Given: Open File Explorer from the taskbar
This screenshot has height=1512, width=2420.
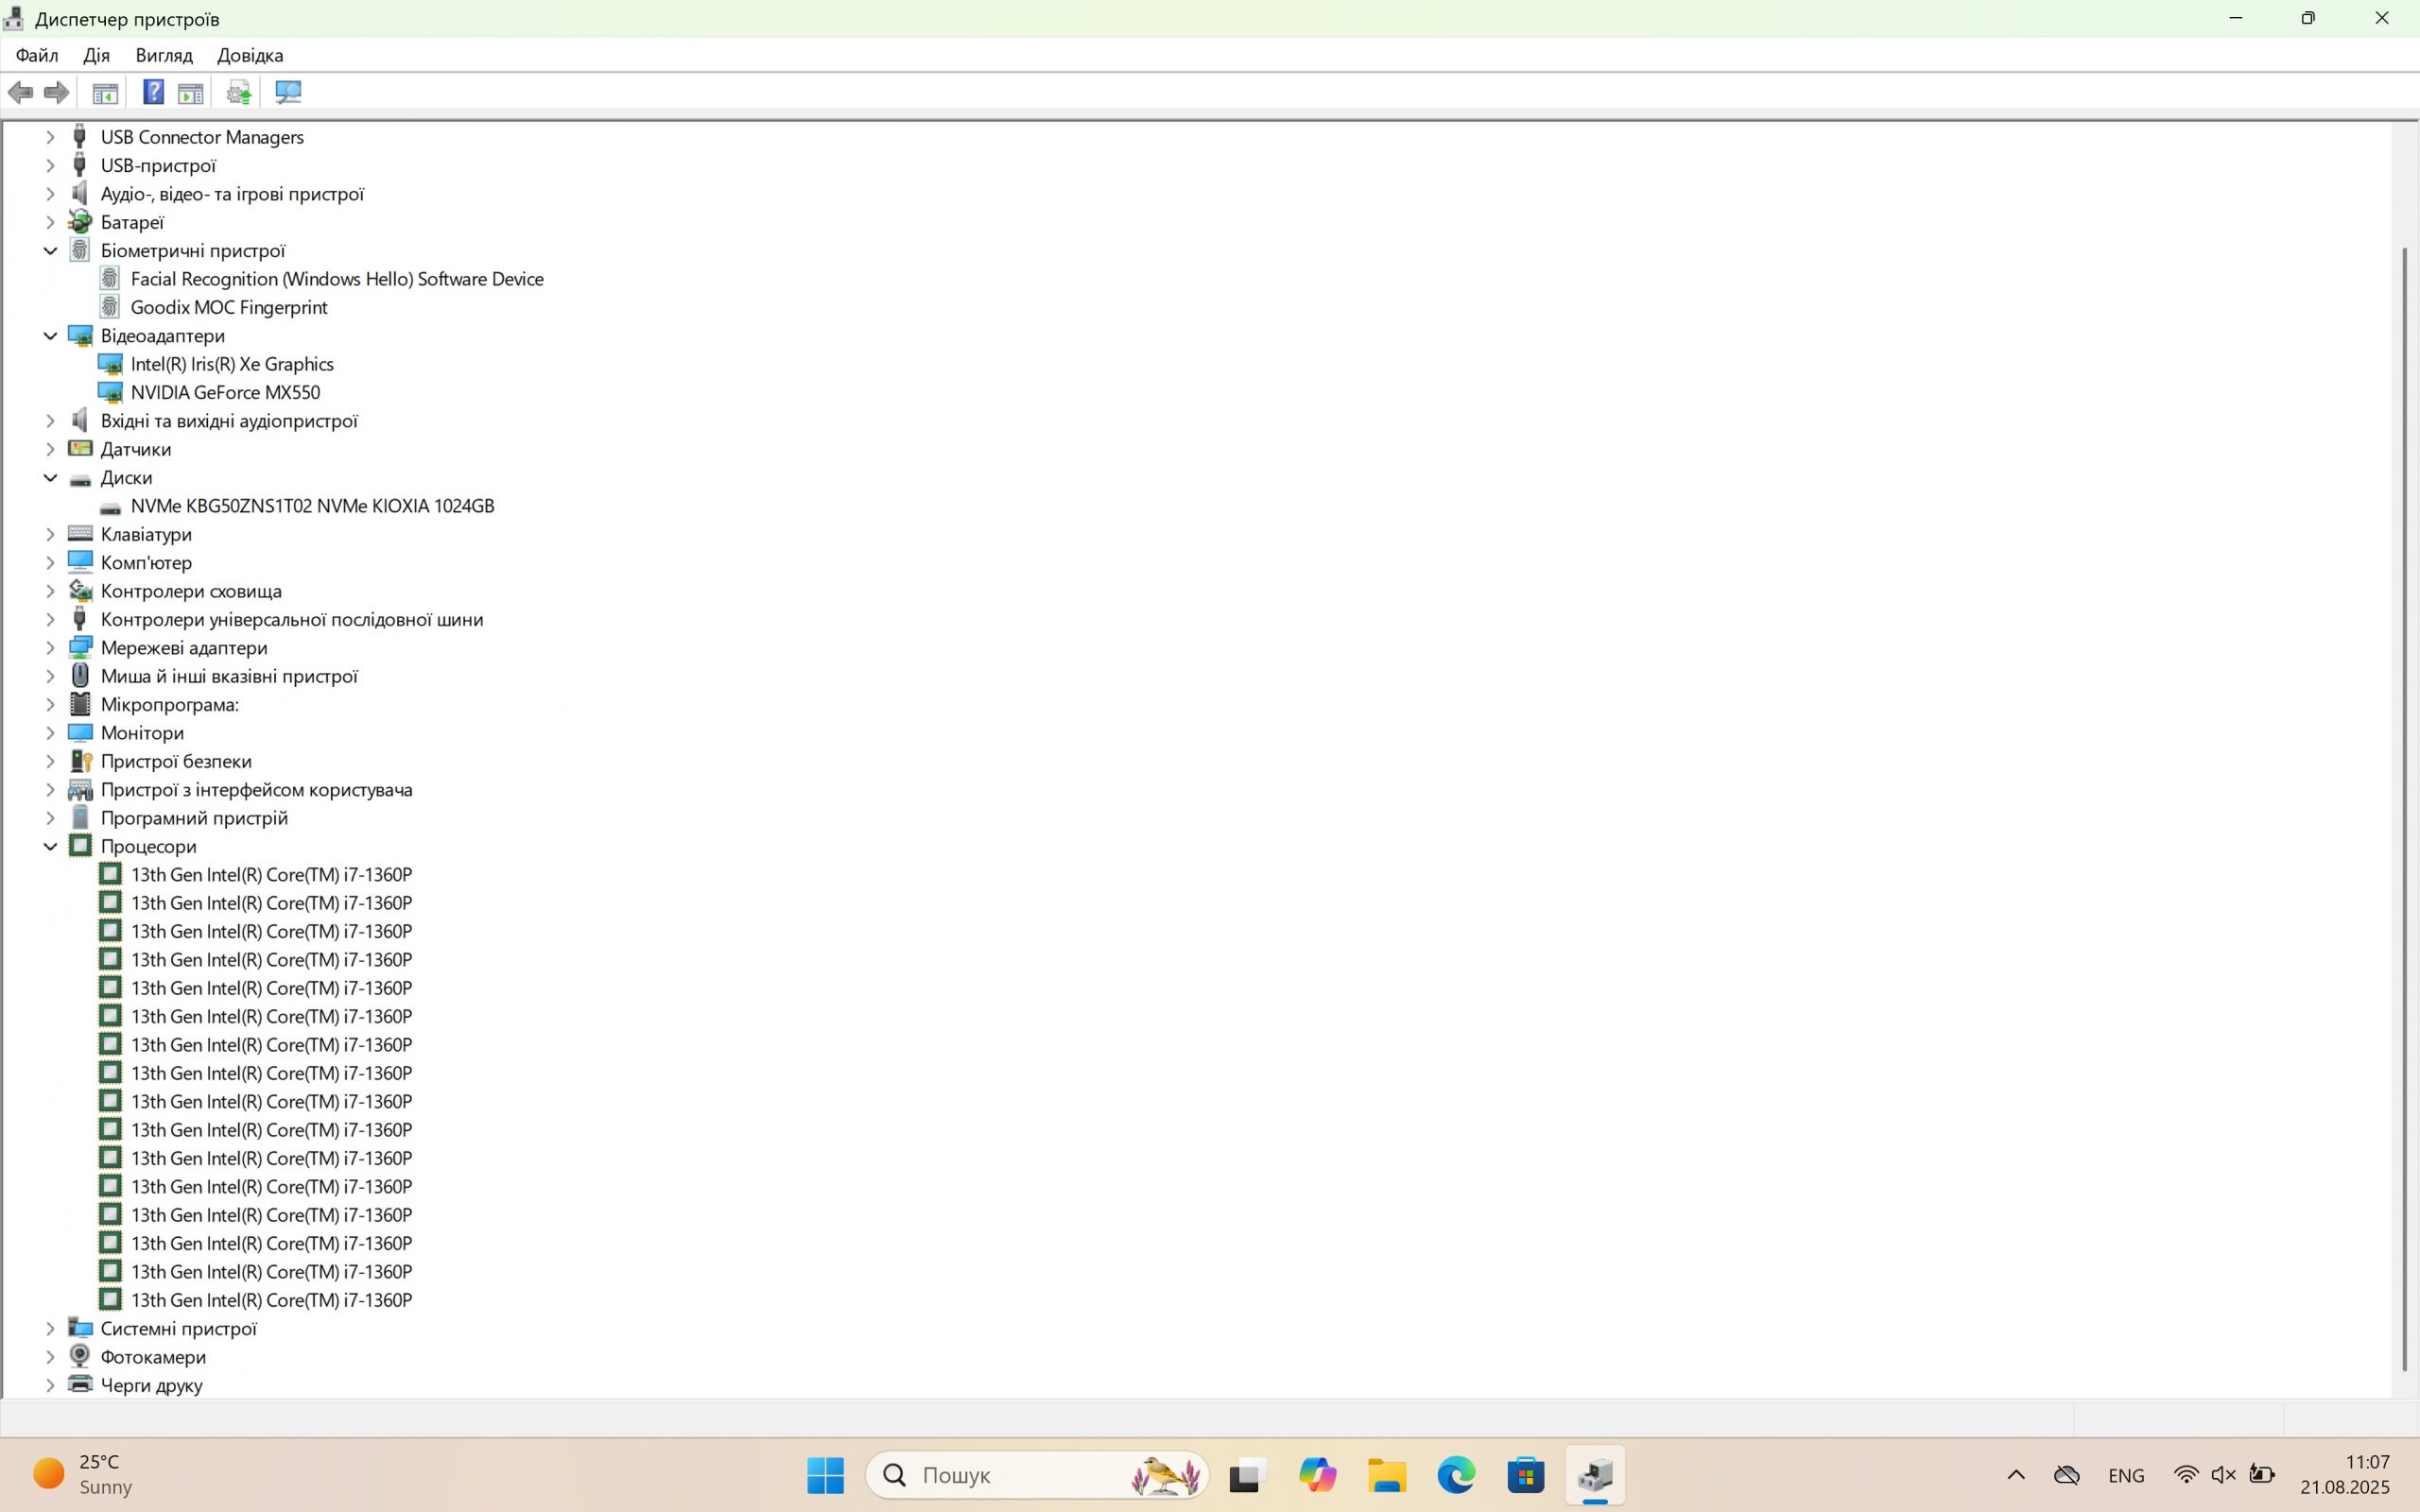Looking at the screenshot, I should click(x=1387, y=1475).
